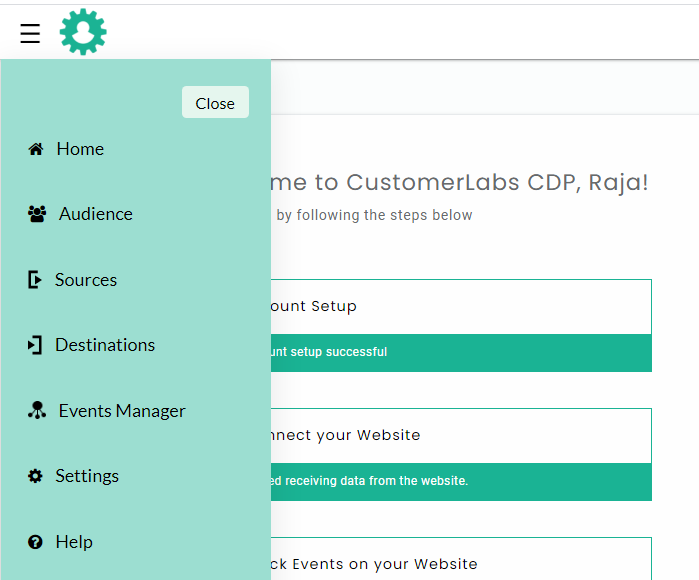
Task: Click the CustomerLabs gear logo
Action: [83, 32]
